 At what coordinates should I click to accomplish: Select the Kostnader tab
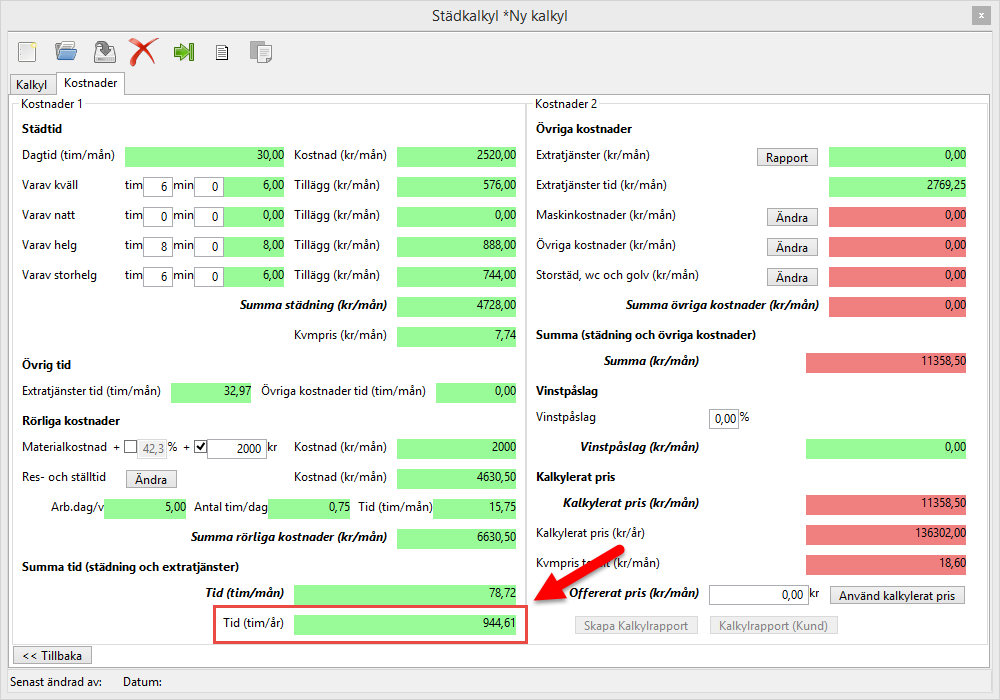pos(91,84)
